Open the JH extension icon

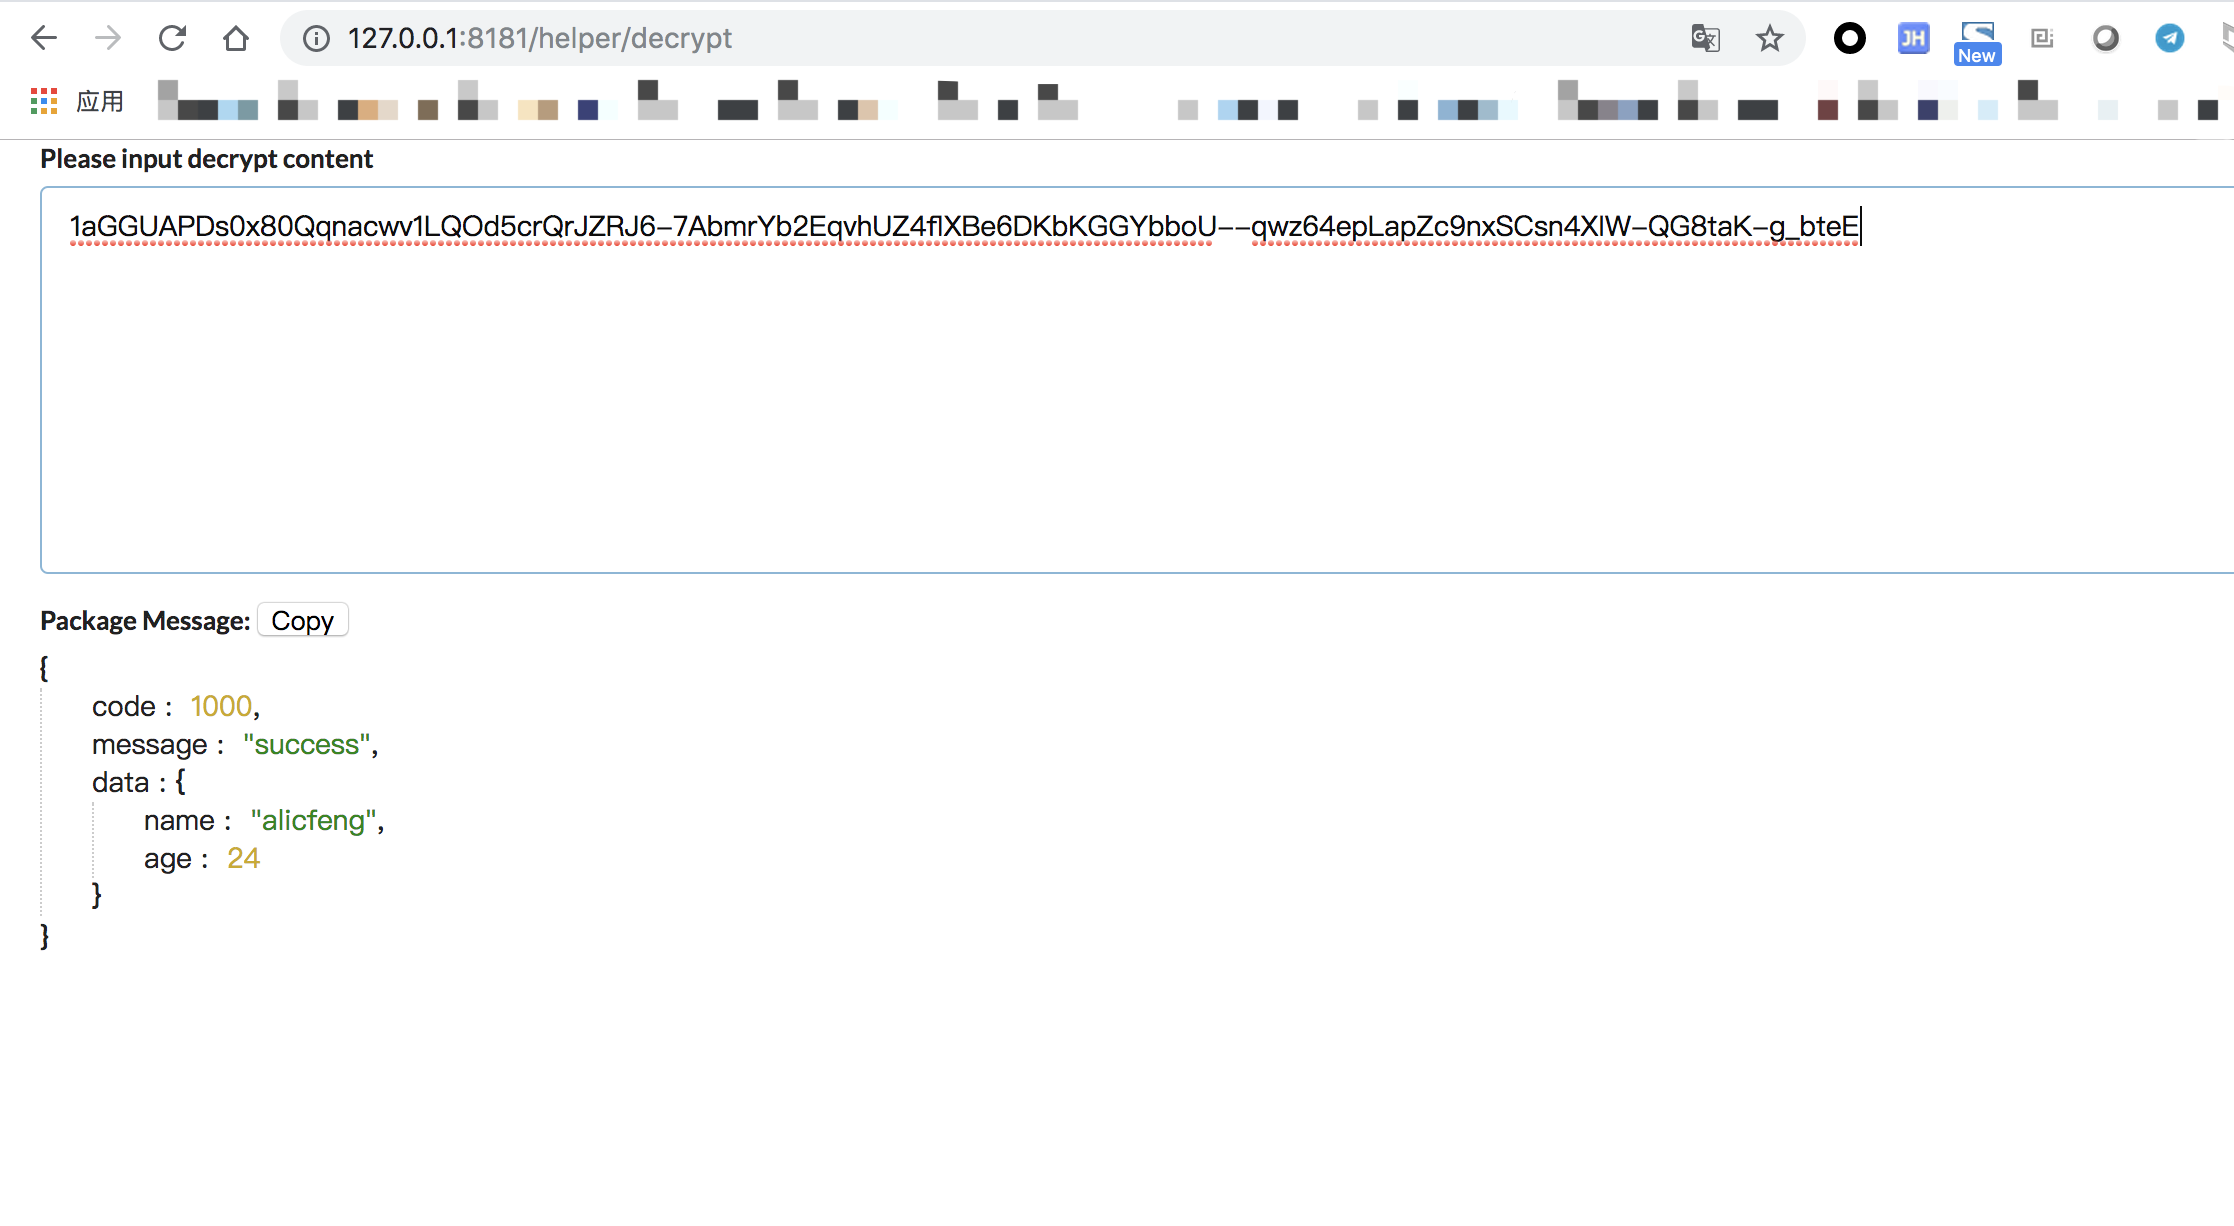click(x=1913, y=38)
